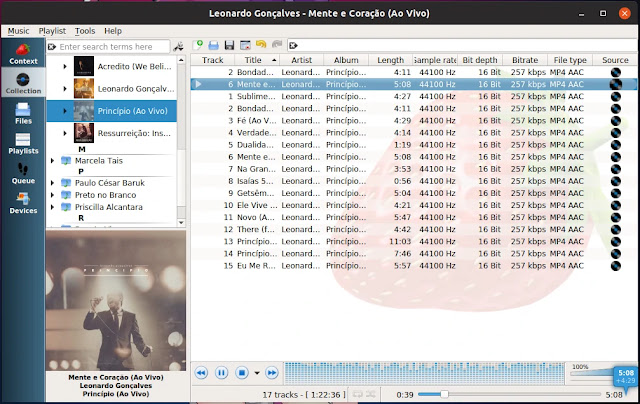The height and width of the screenshot is (404, 640).
Task: Click the playlist filter search field
Action: tap(462, 45)
